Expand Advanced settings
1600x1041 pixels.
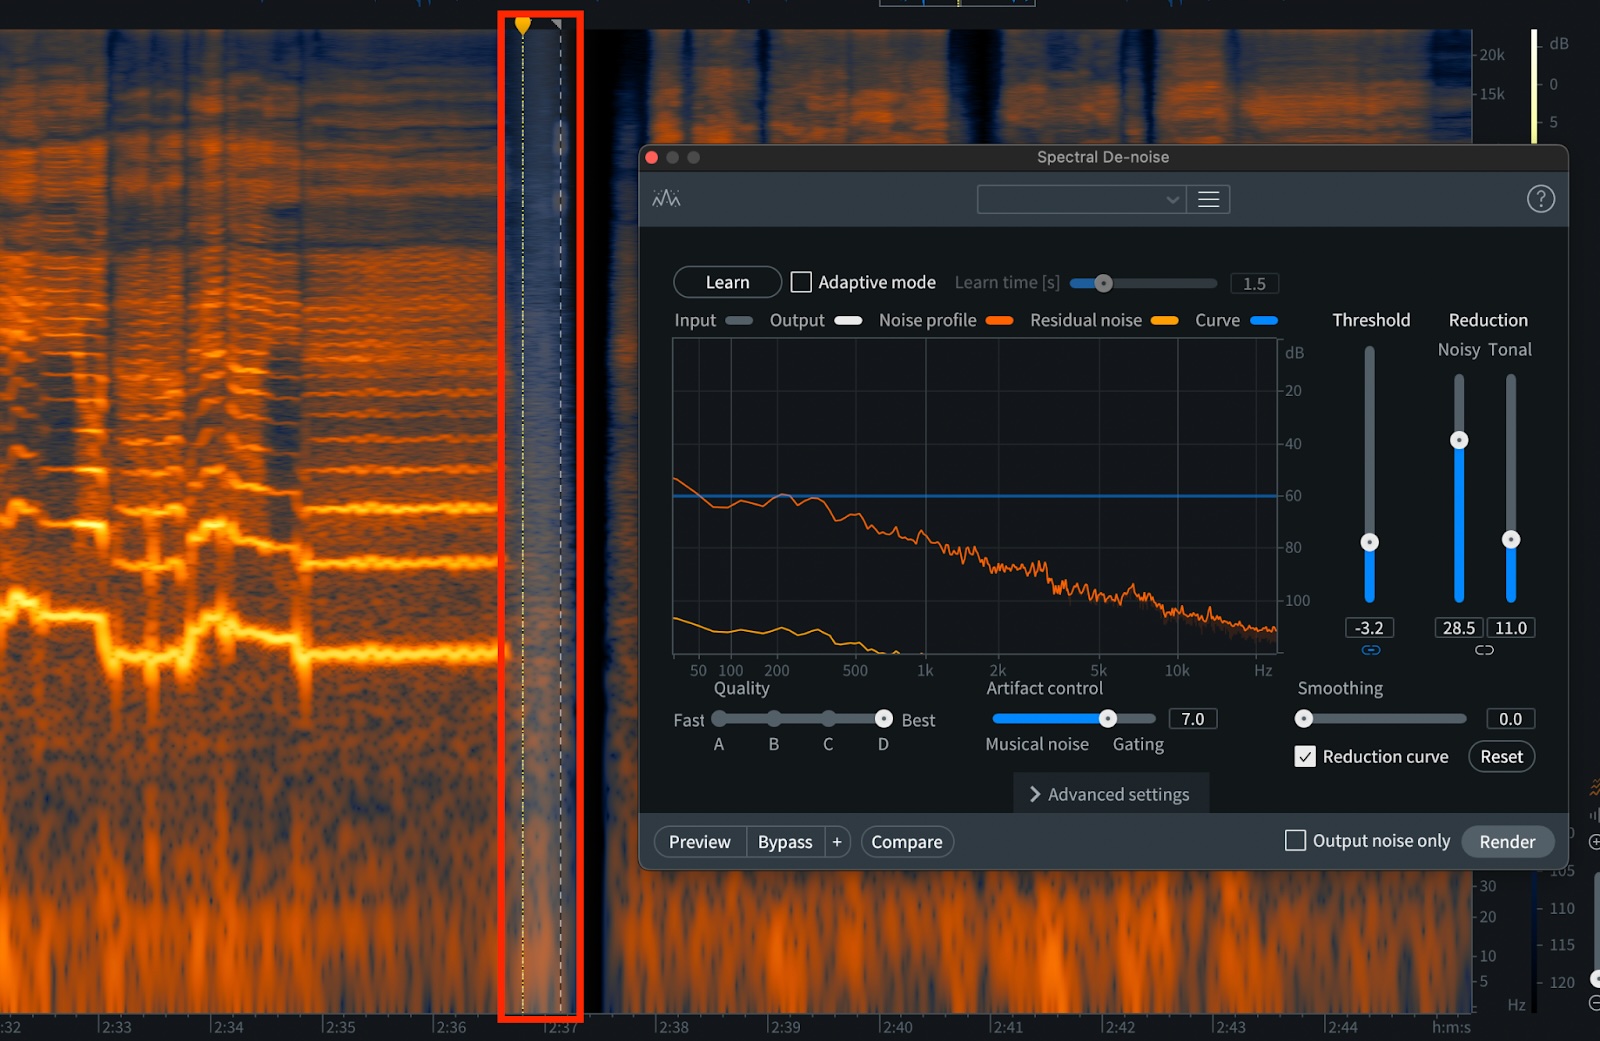[x=1110, y=794]
